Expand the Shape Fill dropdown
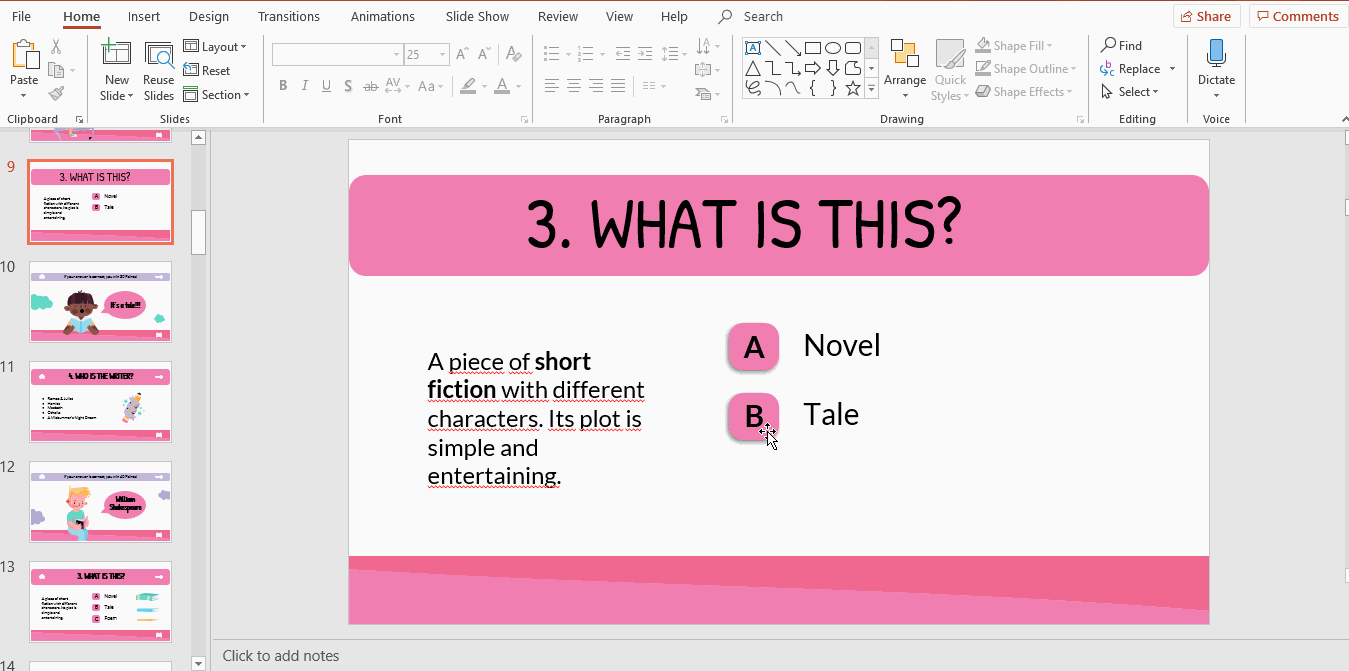1349x671 pixels. point(1049,44)
